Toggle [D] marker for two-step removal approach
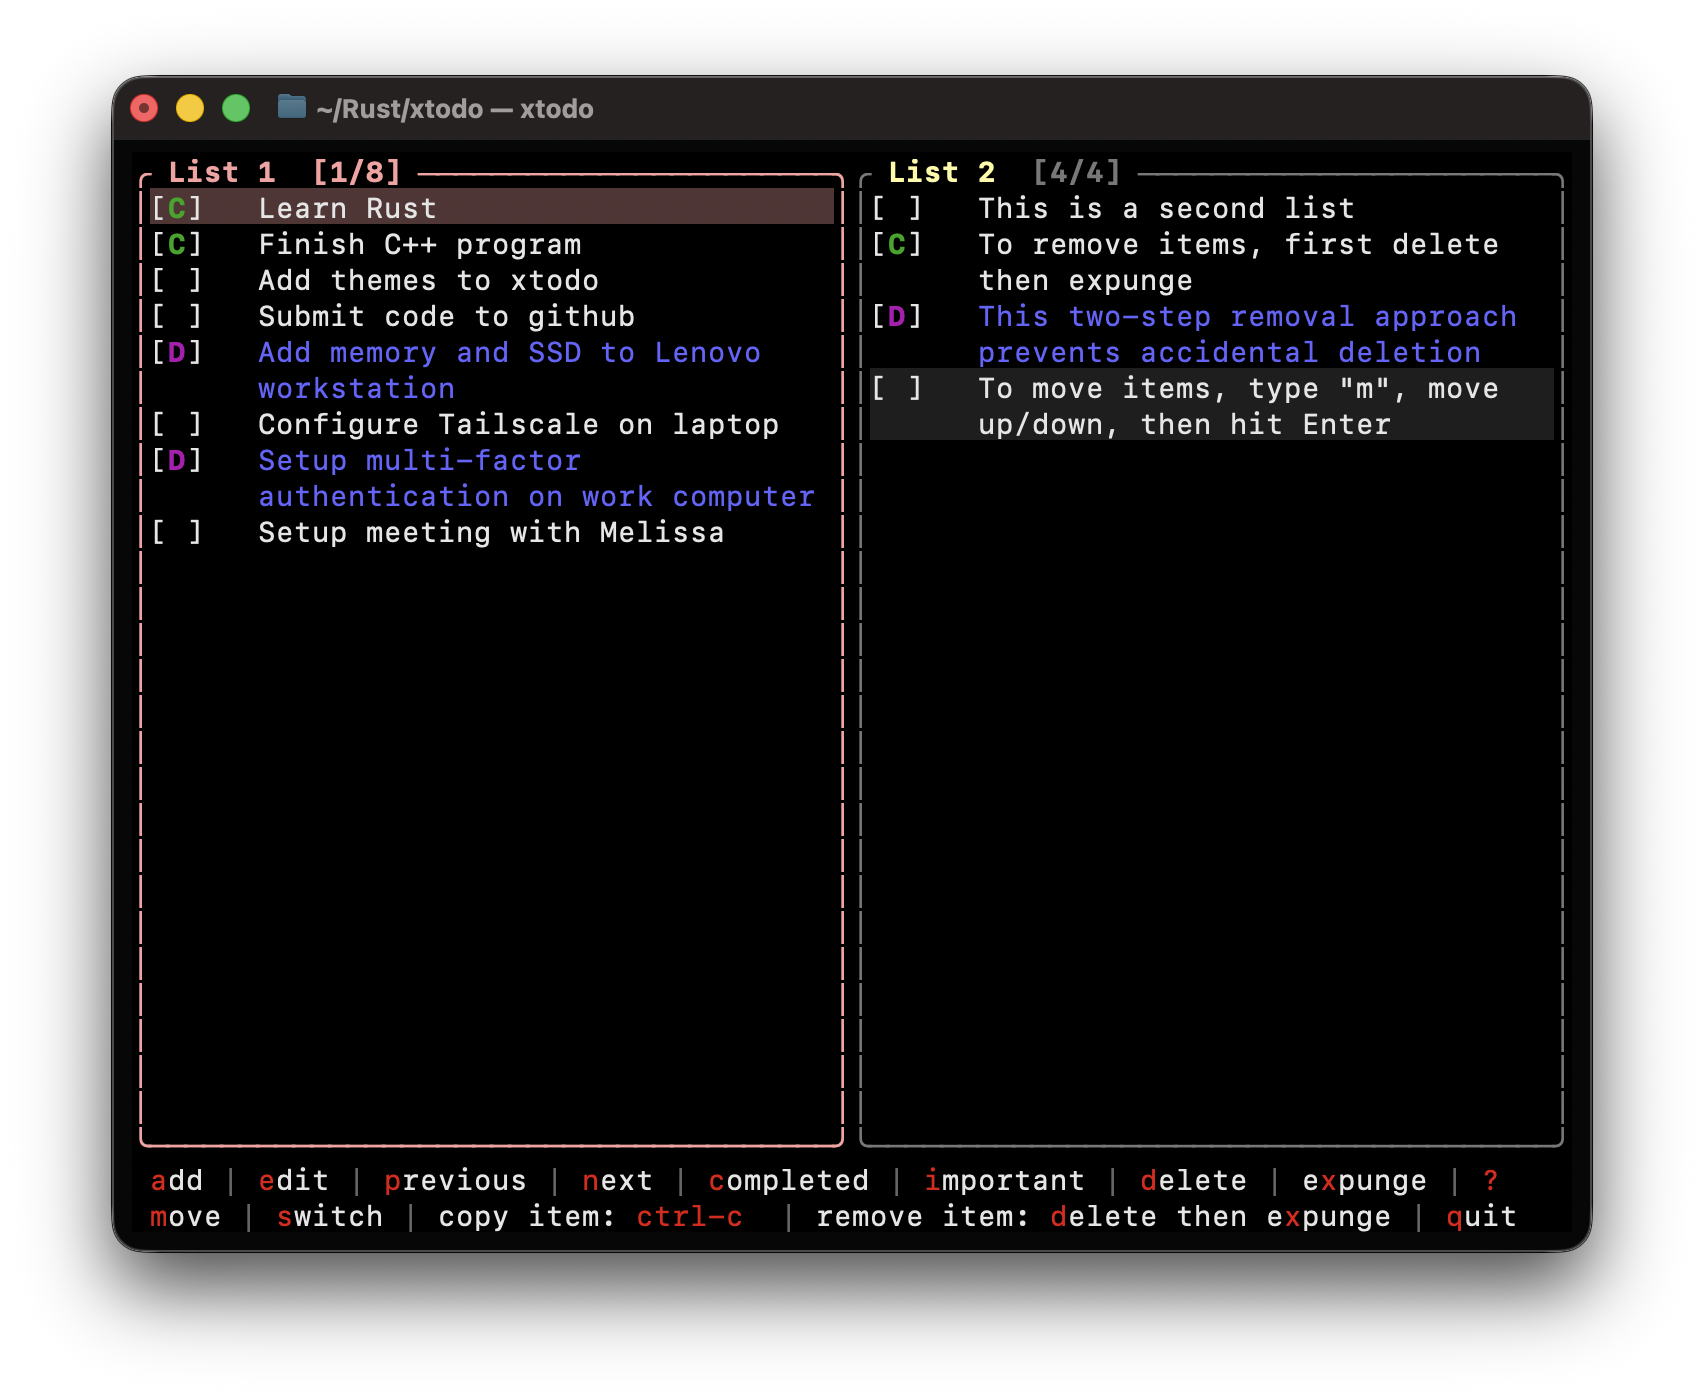Screen dimensions: 1704x1400 [897, 316]
